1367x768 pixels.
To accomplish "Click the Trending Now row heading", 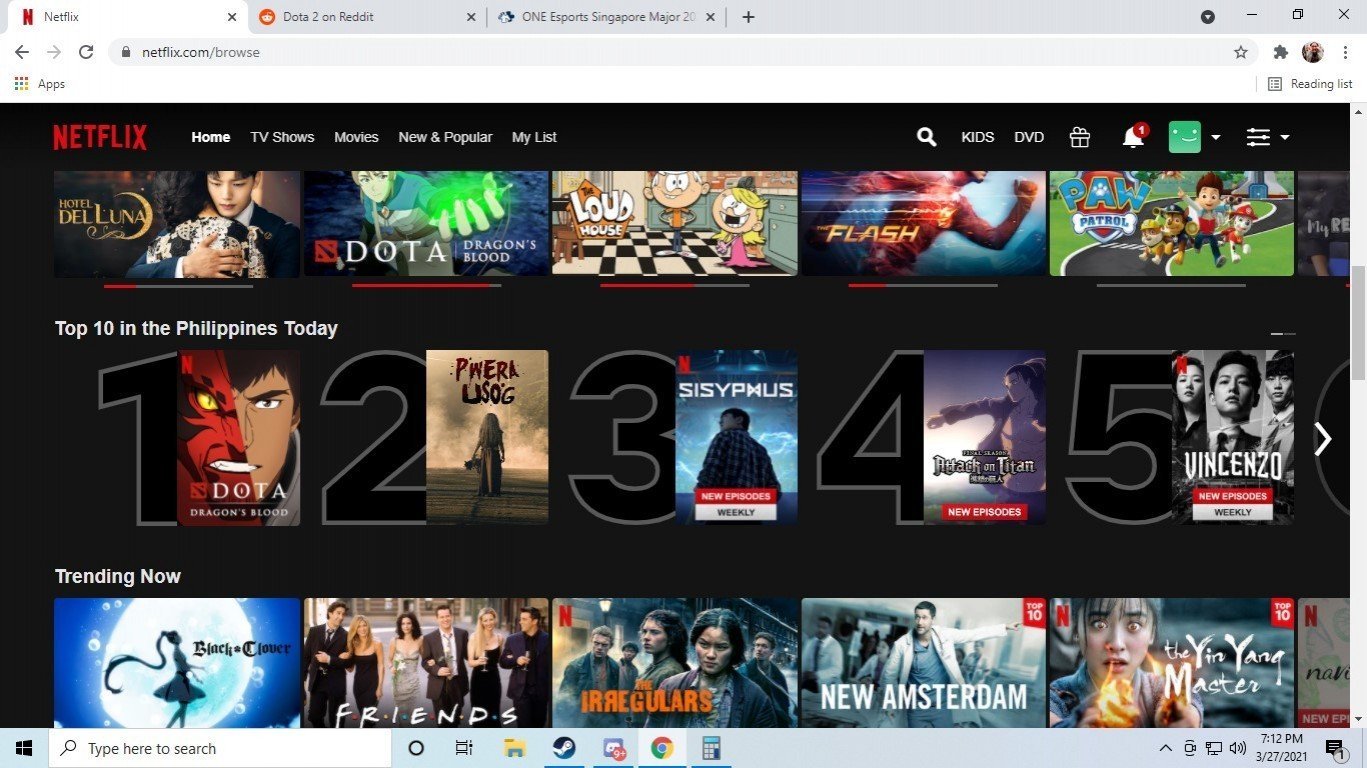I will (118, 576).
